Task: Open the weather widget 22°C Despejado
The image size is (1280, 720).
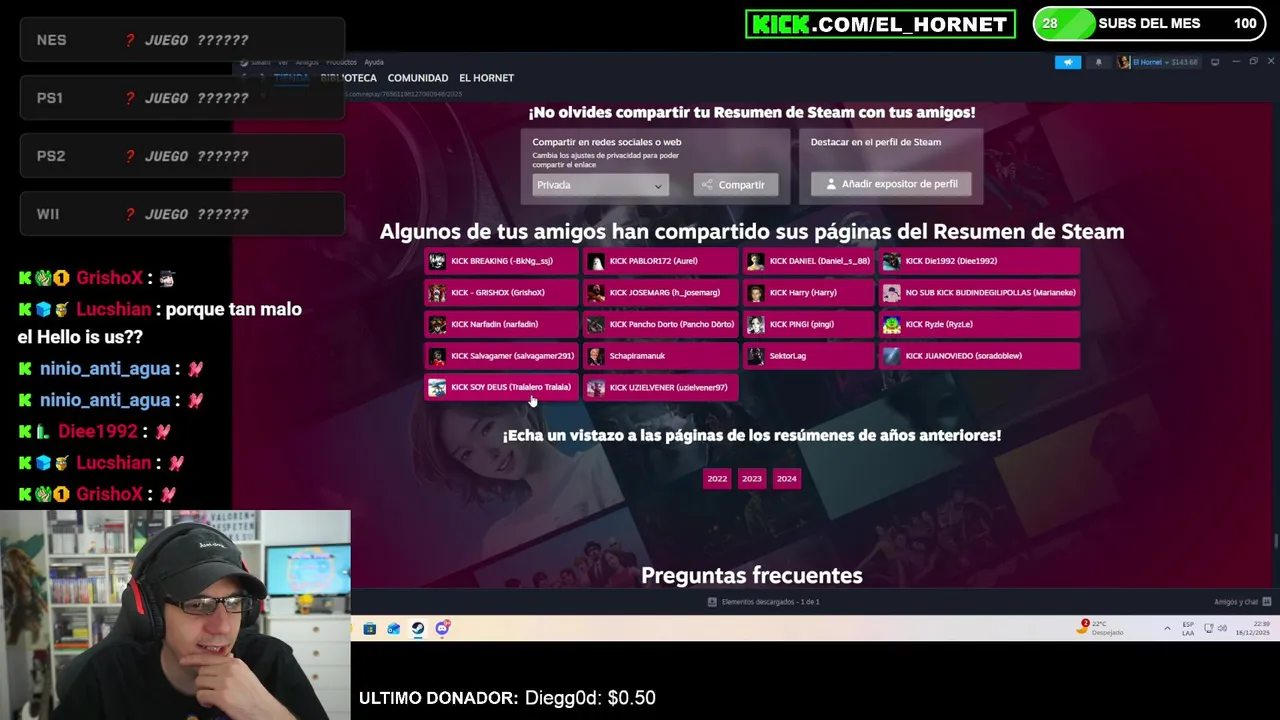Action: (1102, 628)
